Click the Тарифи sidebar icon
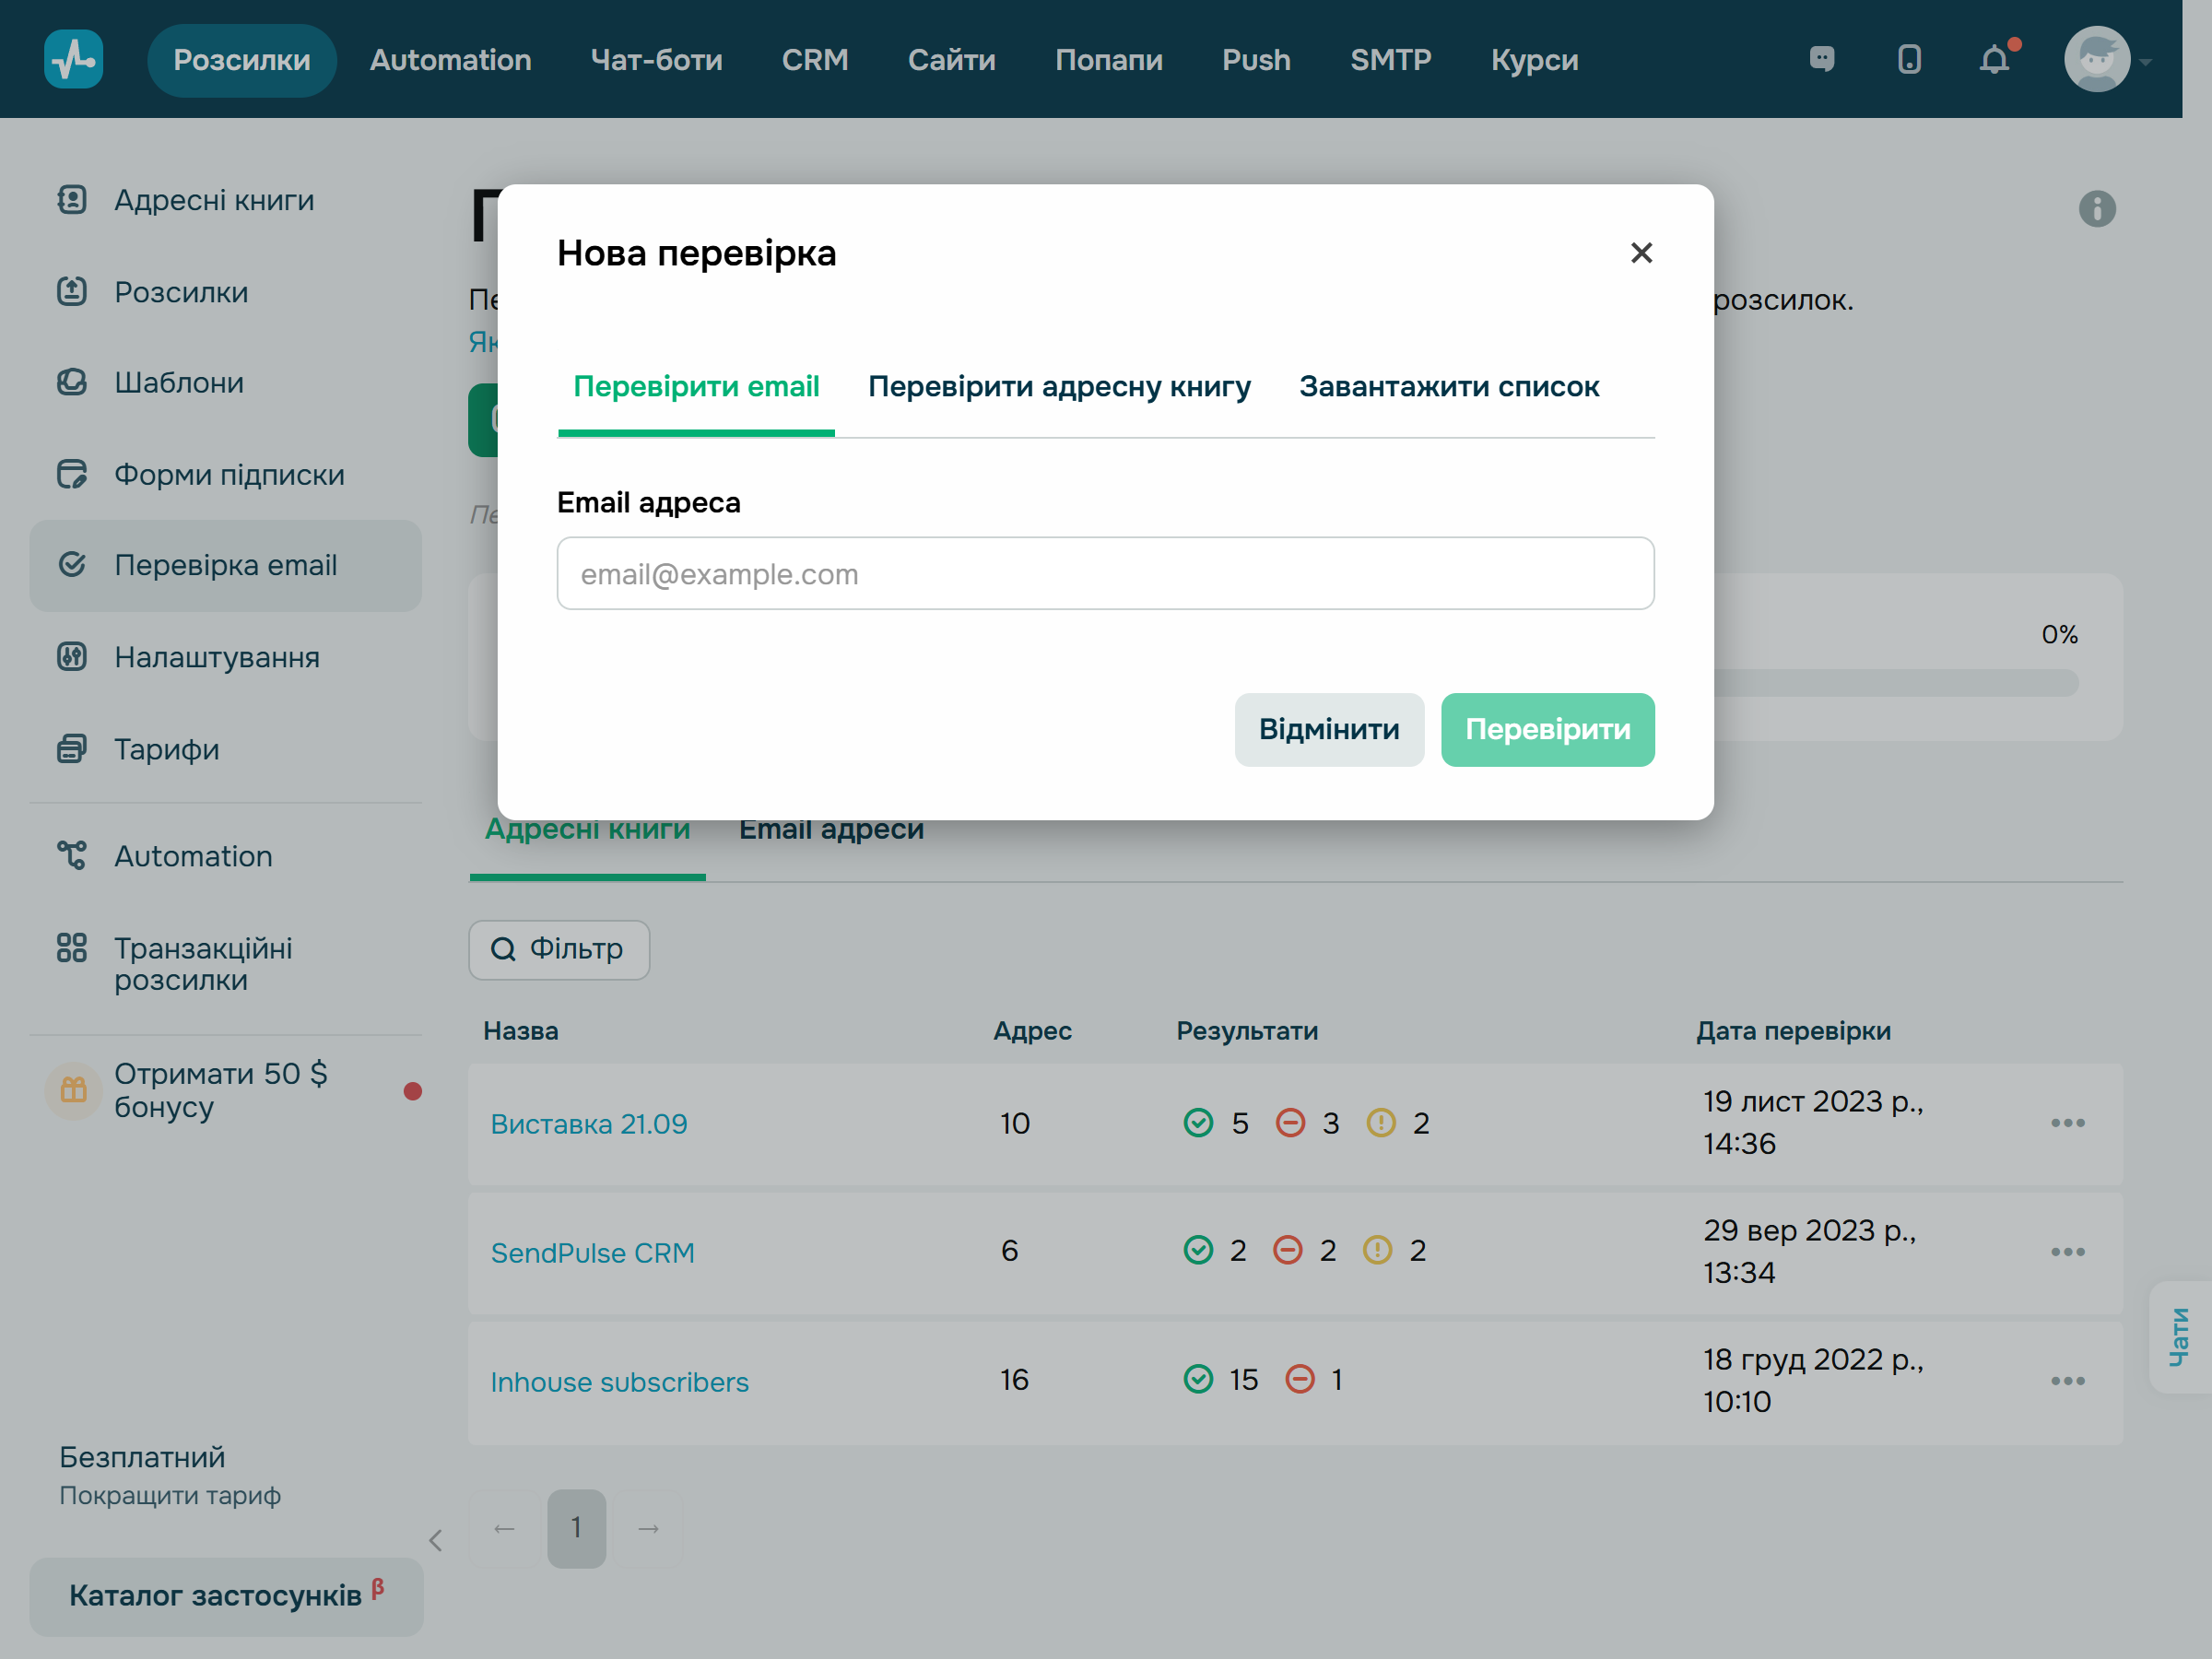The image size is (2212, 1659). (x=72, y=749)
